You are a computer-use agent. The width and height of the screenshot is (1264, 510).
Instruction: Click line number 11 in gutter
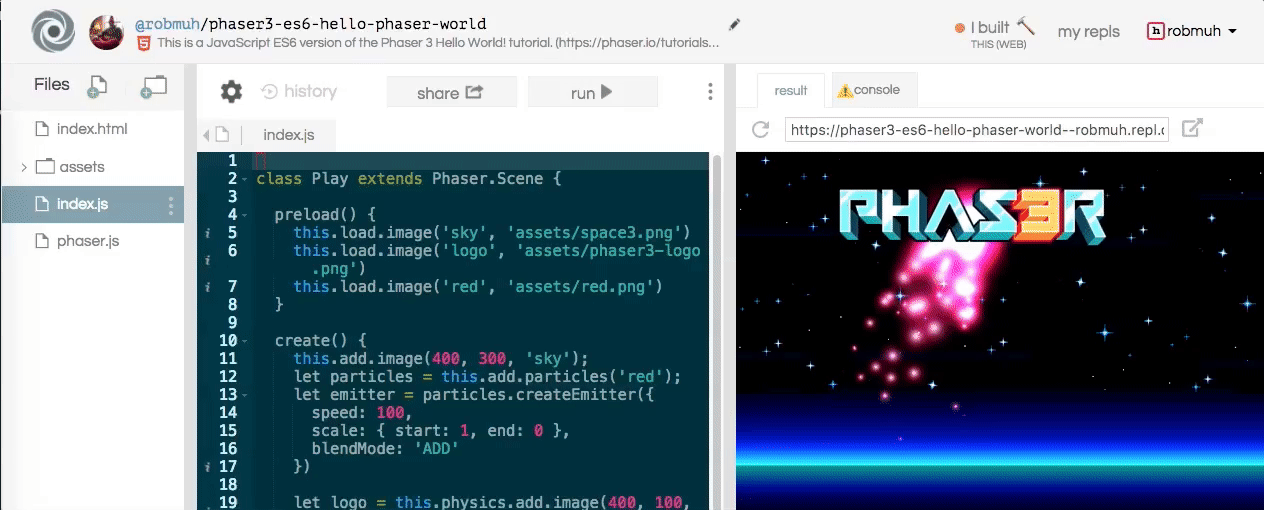[x=228, y=359]
